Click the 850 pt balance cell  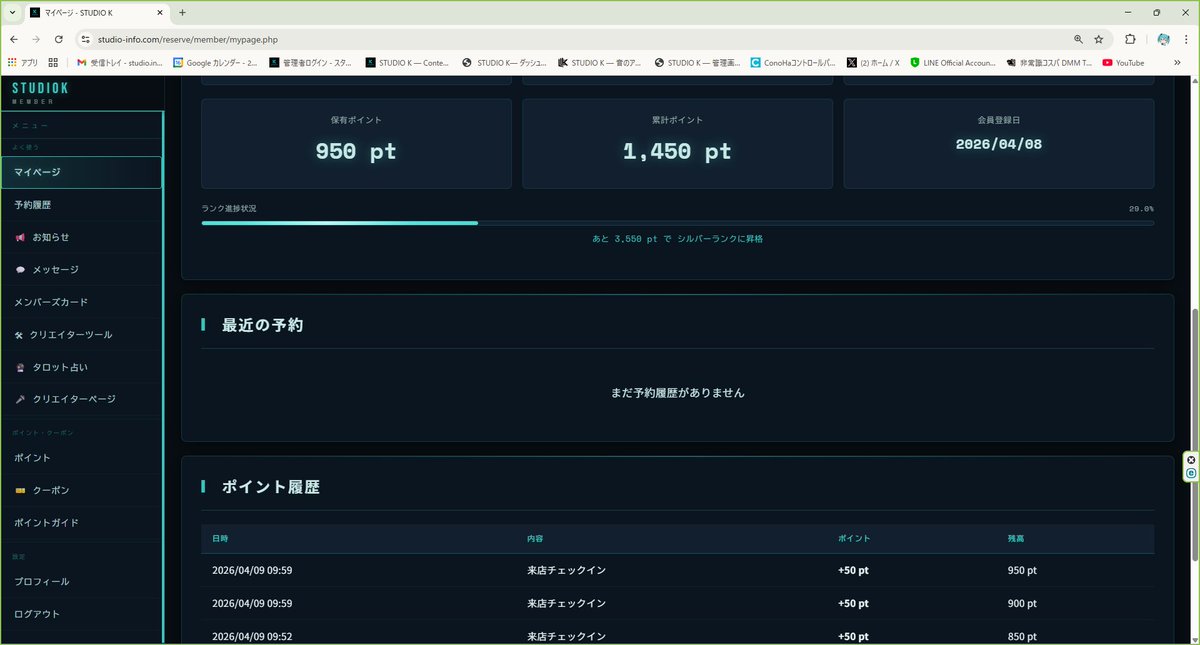1022,636
